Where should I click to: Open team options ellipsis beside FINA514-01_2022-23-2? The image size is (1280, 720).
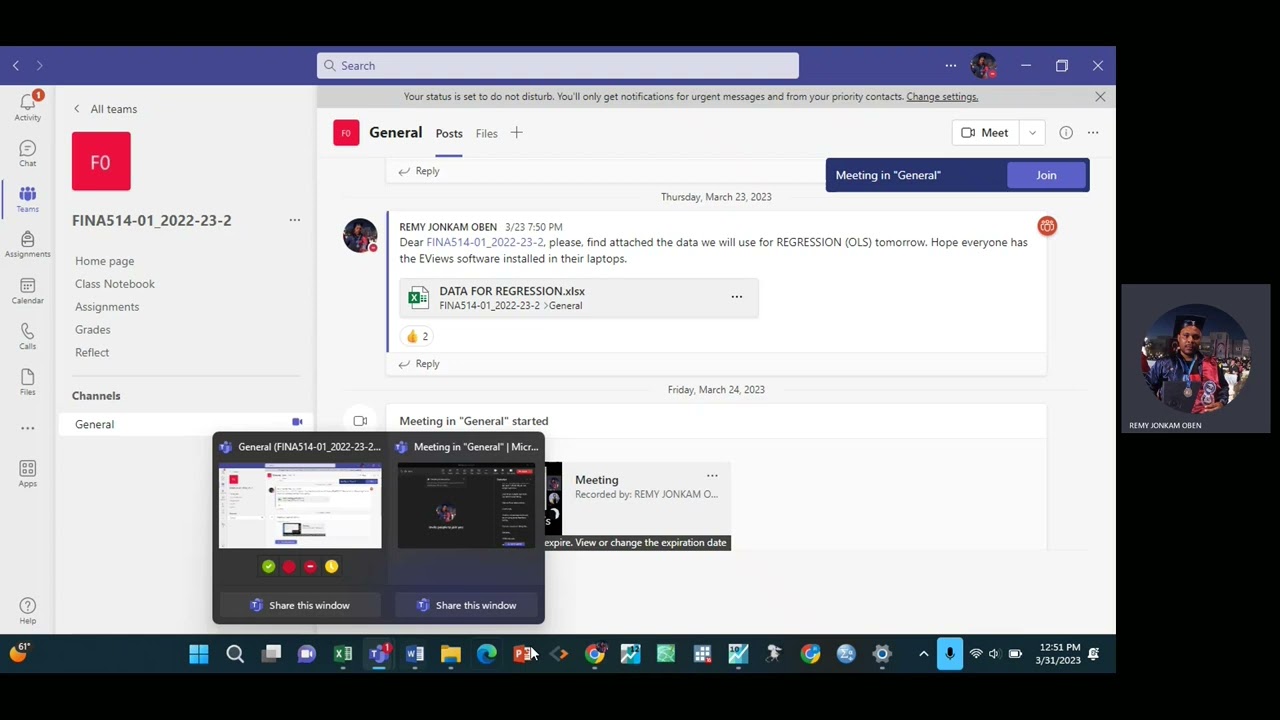coord(294,220)
